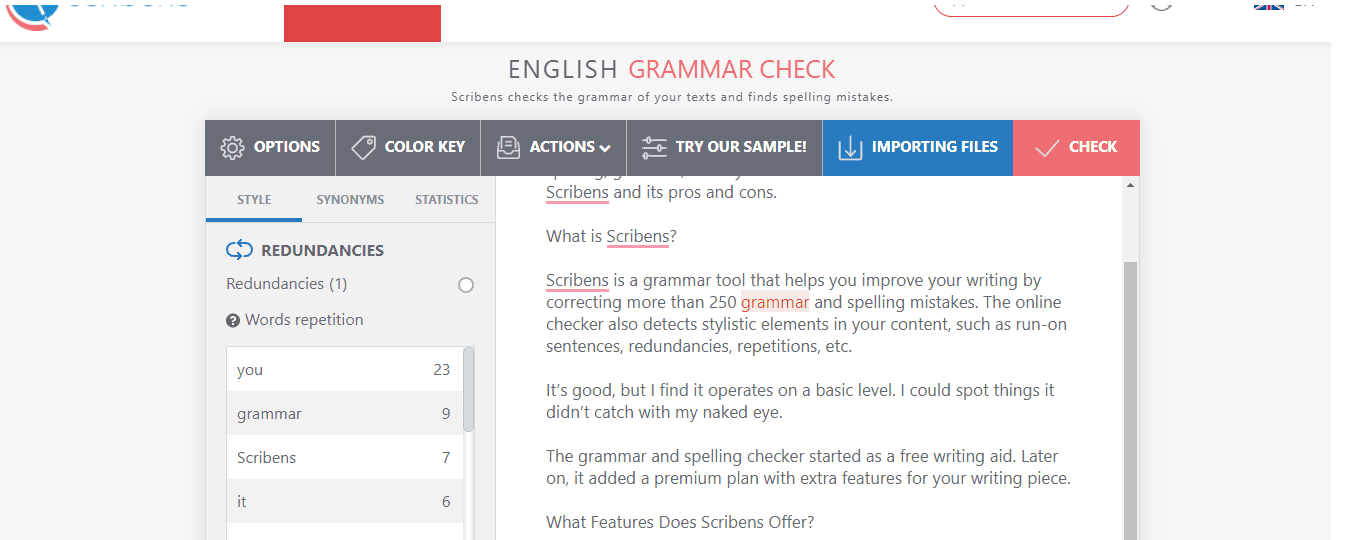Image resolution: width=1366 pixels, height=540 pixels.
Task: Click the ENGLISH GRAMMAR CHECK heading
Action: pyautogui.click(x=671, y=69)
